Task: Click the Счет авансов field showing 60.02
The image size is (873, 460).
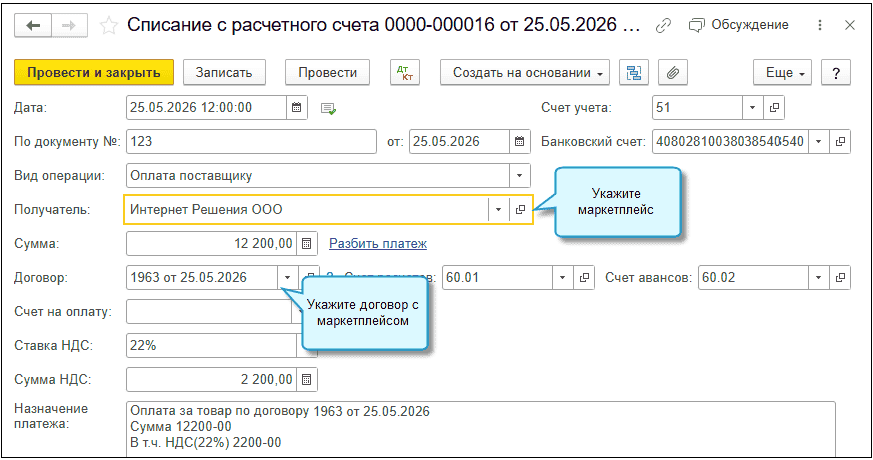Action: [x=753, y=277]
